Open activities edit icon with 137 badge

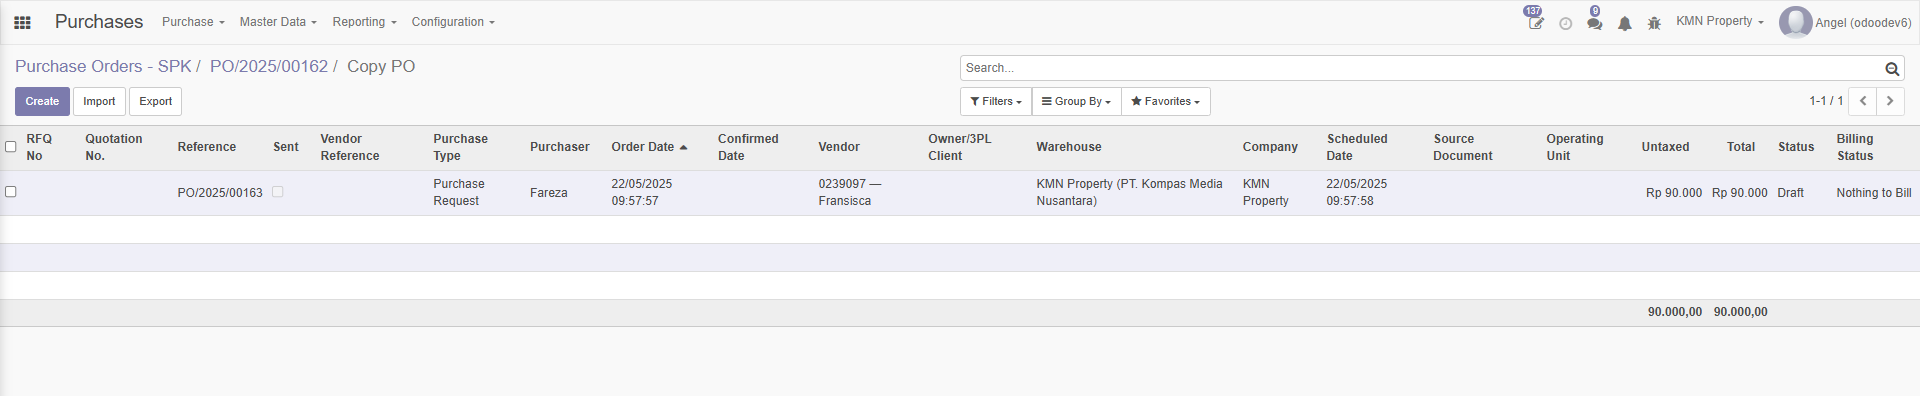point(1535,22)
